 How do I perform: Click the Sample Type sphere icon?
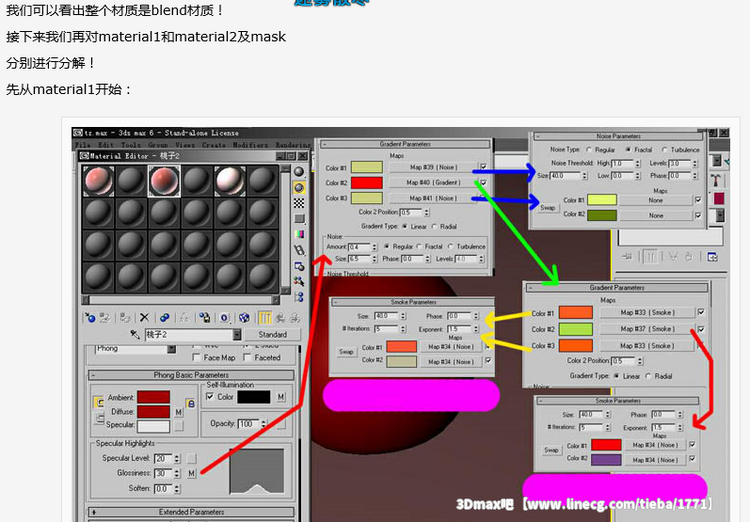pos(299,172)
